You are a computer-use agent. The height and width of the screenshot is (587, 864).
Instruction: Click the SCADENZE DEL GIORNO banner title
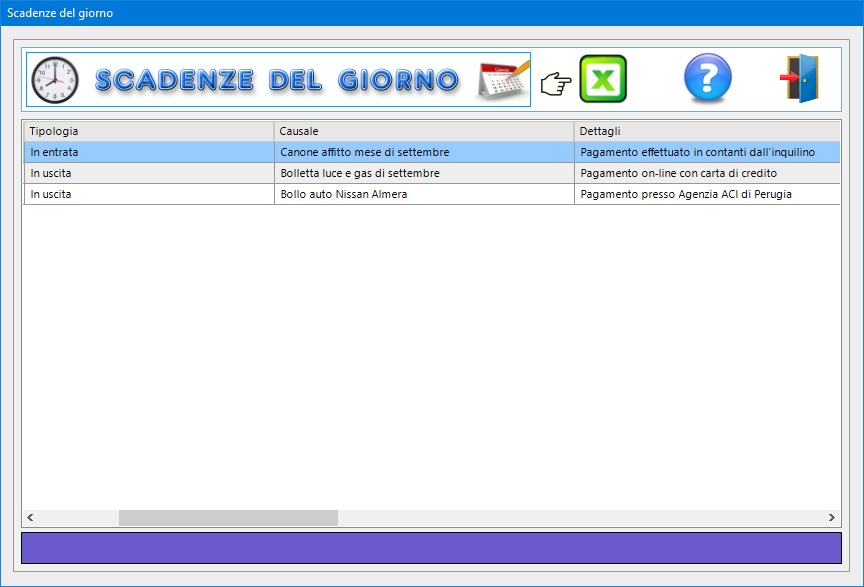tap(277, 80)
